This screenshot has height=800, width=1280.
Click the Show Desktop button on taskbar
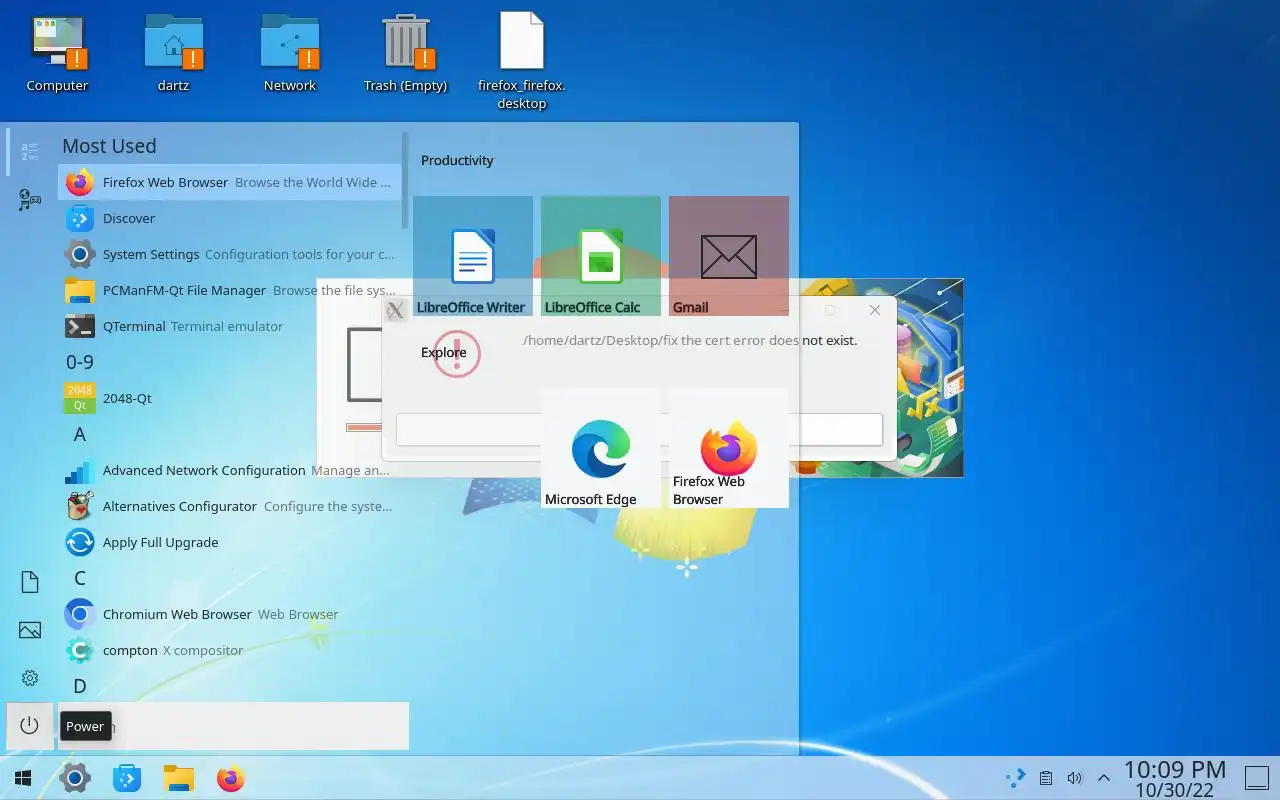[1257, 778]
